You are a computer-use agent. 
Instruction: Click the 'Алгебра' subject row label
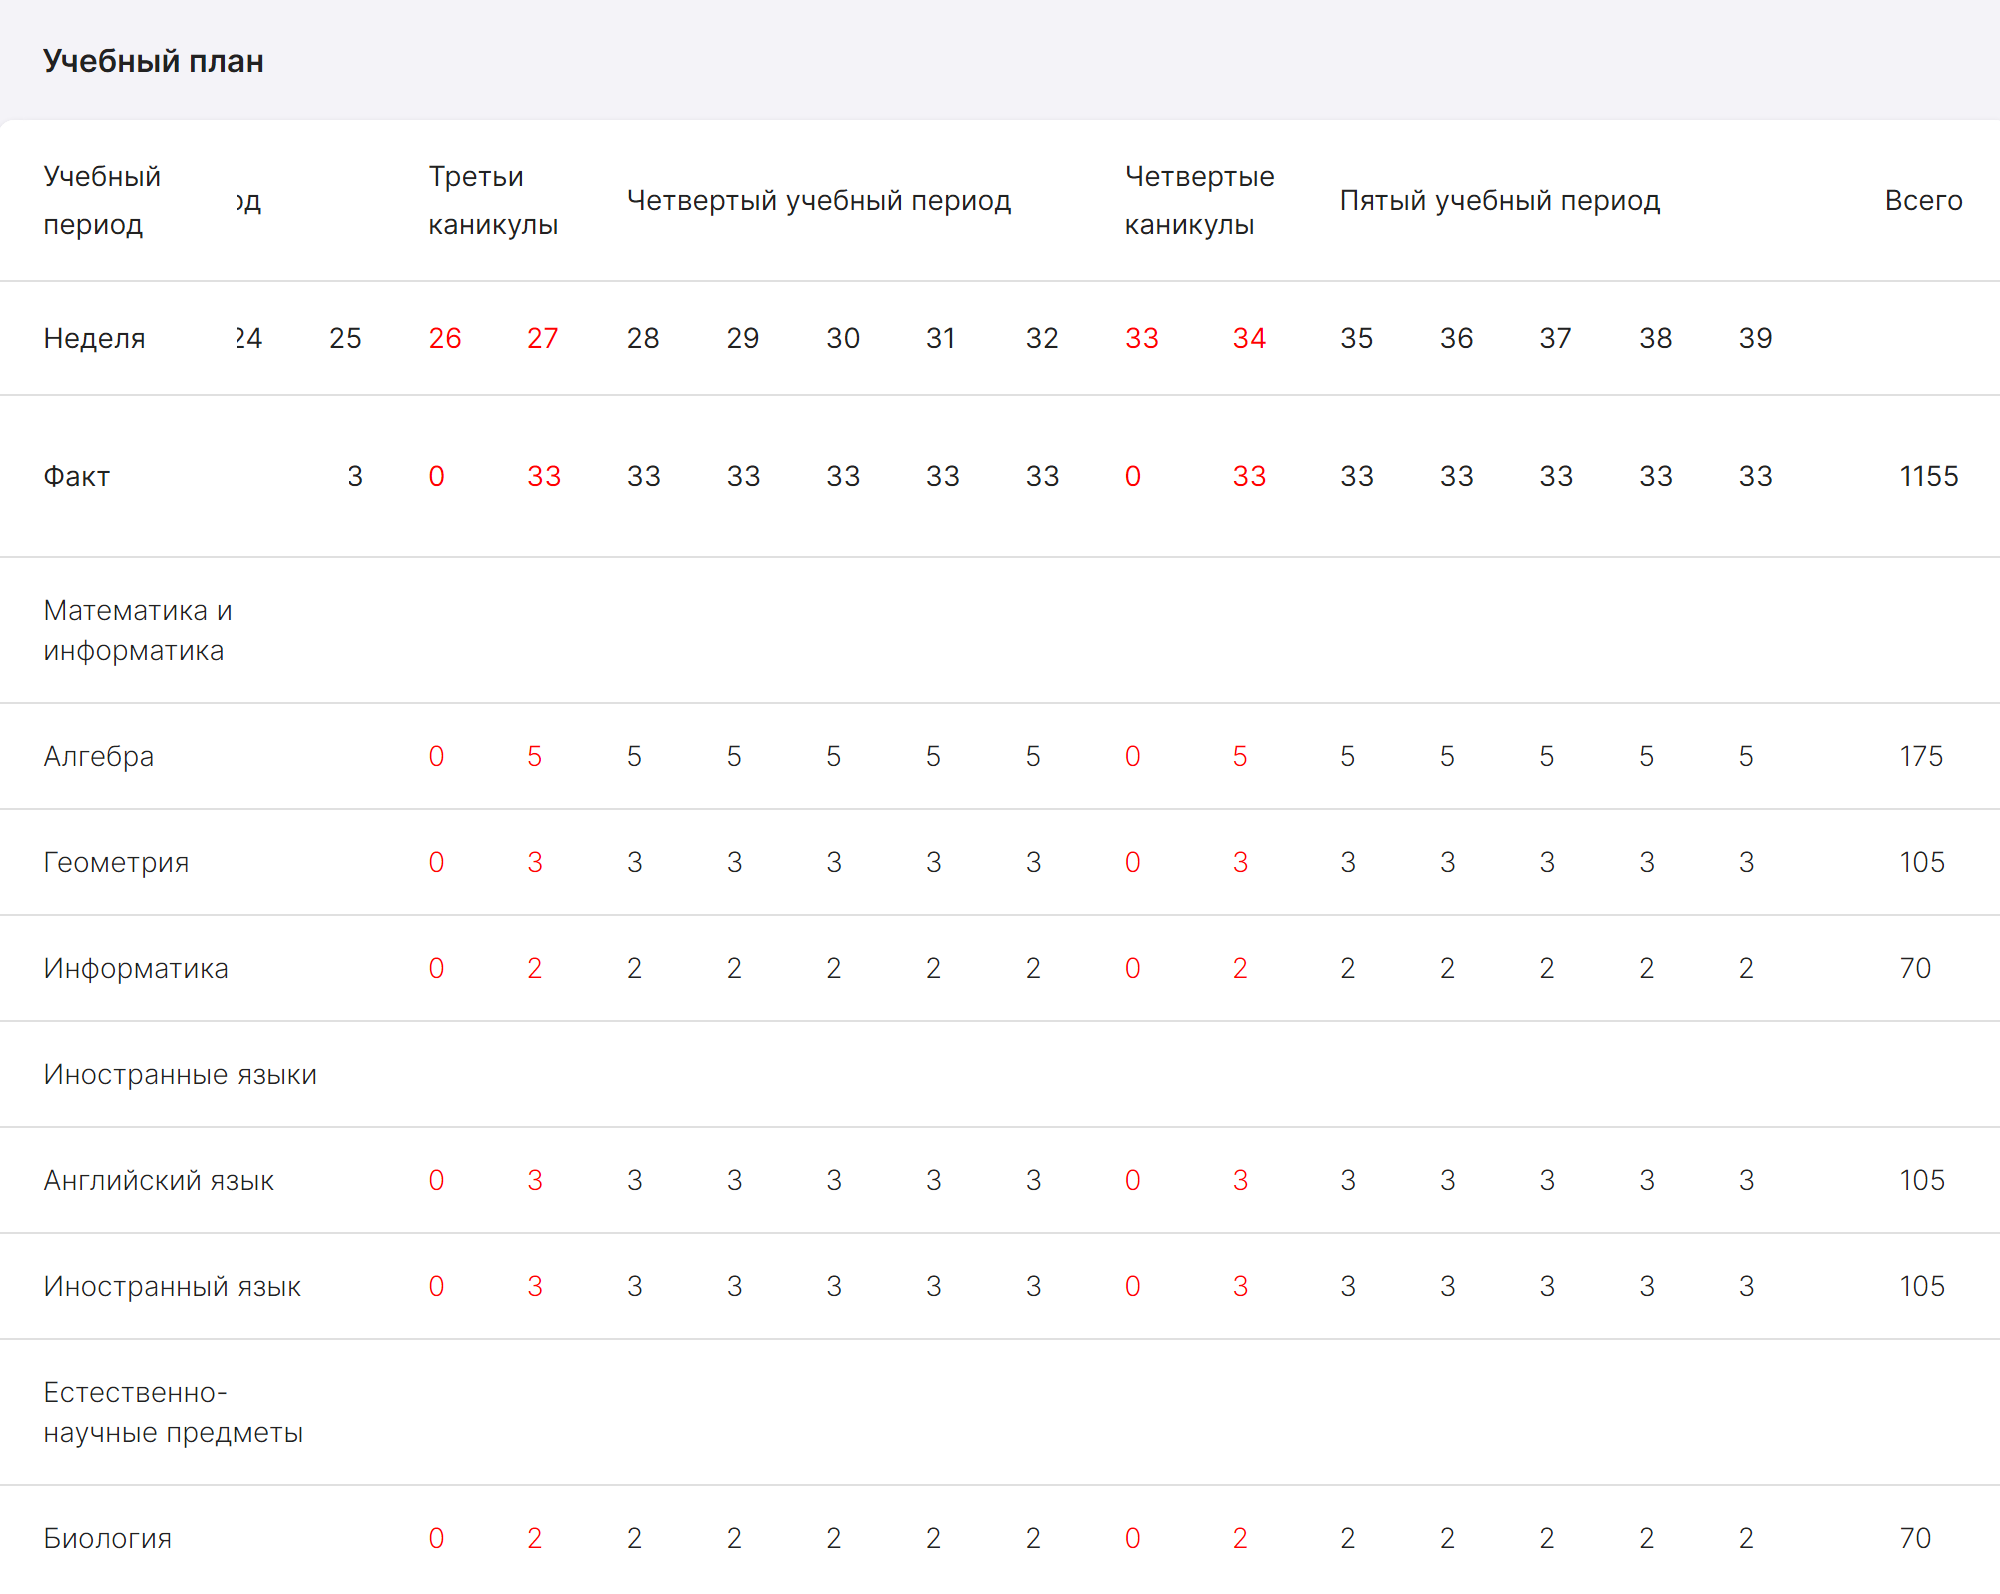pos(99,756)
